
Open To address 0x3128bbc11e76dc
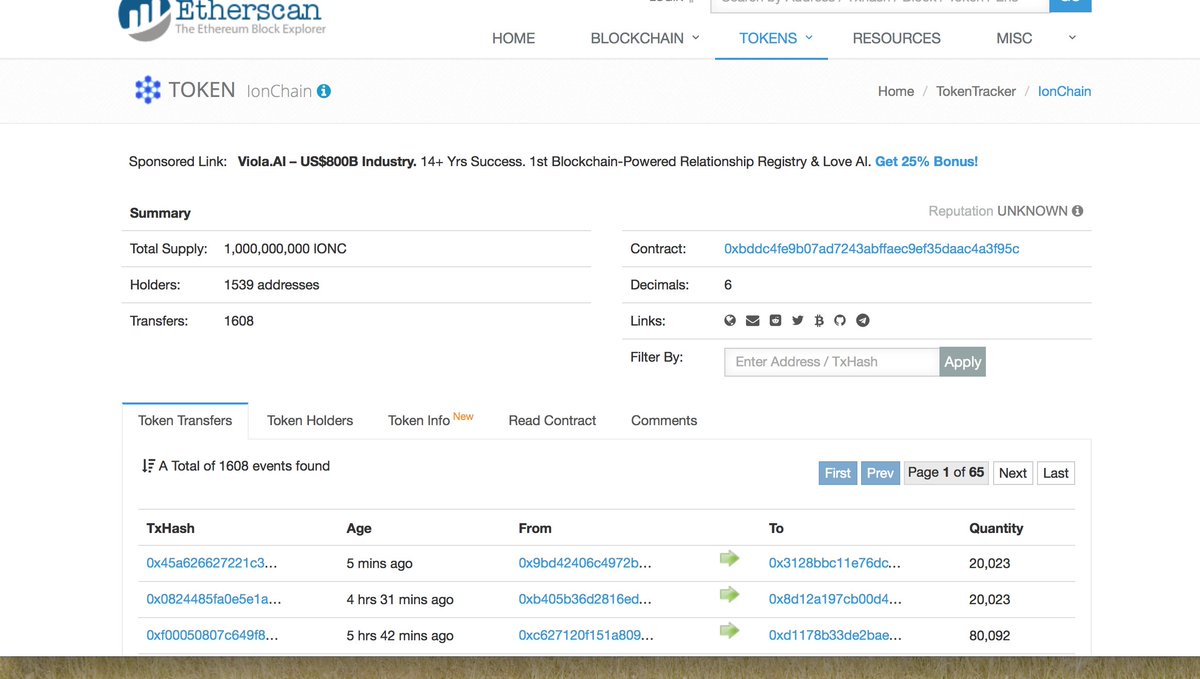click(x=835, y=563)
